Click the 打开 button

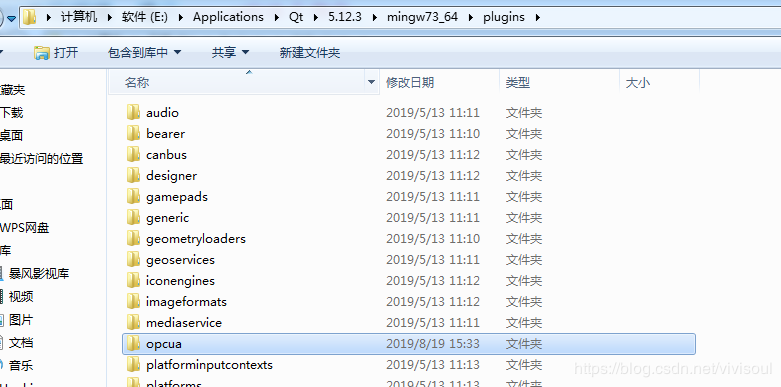tap(56, 52)
